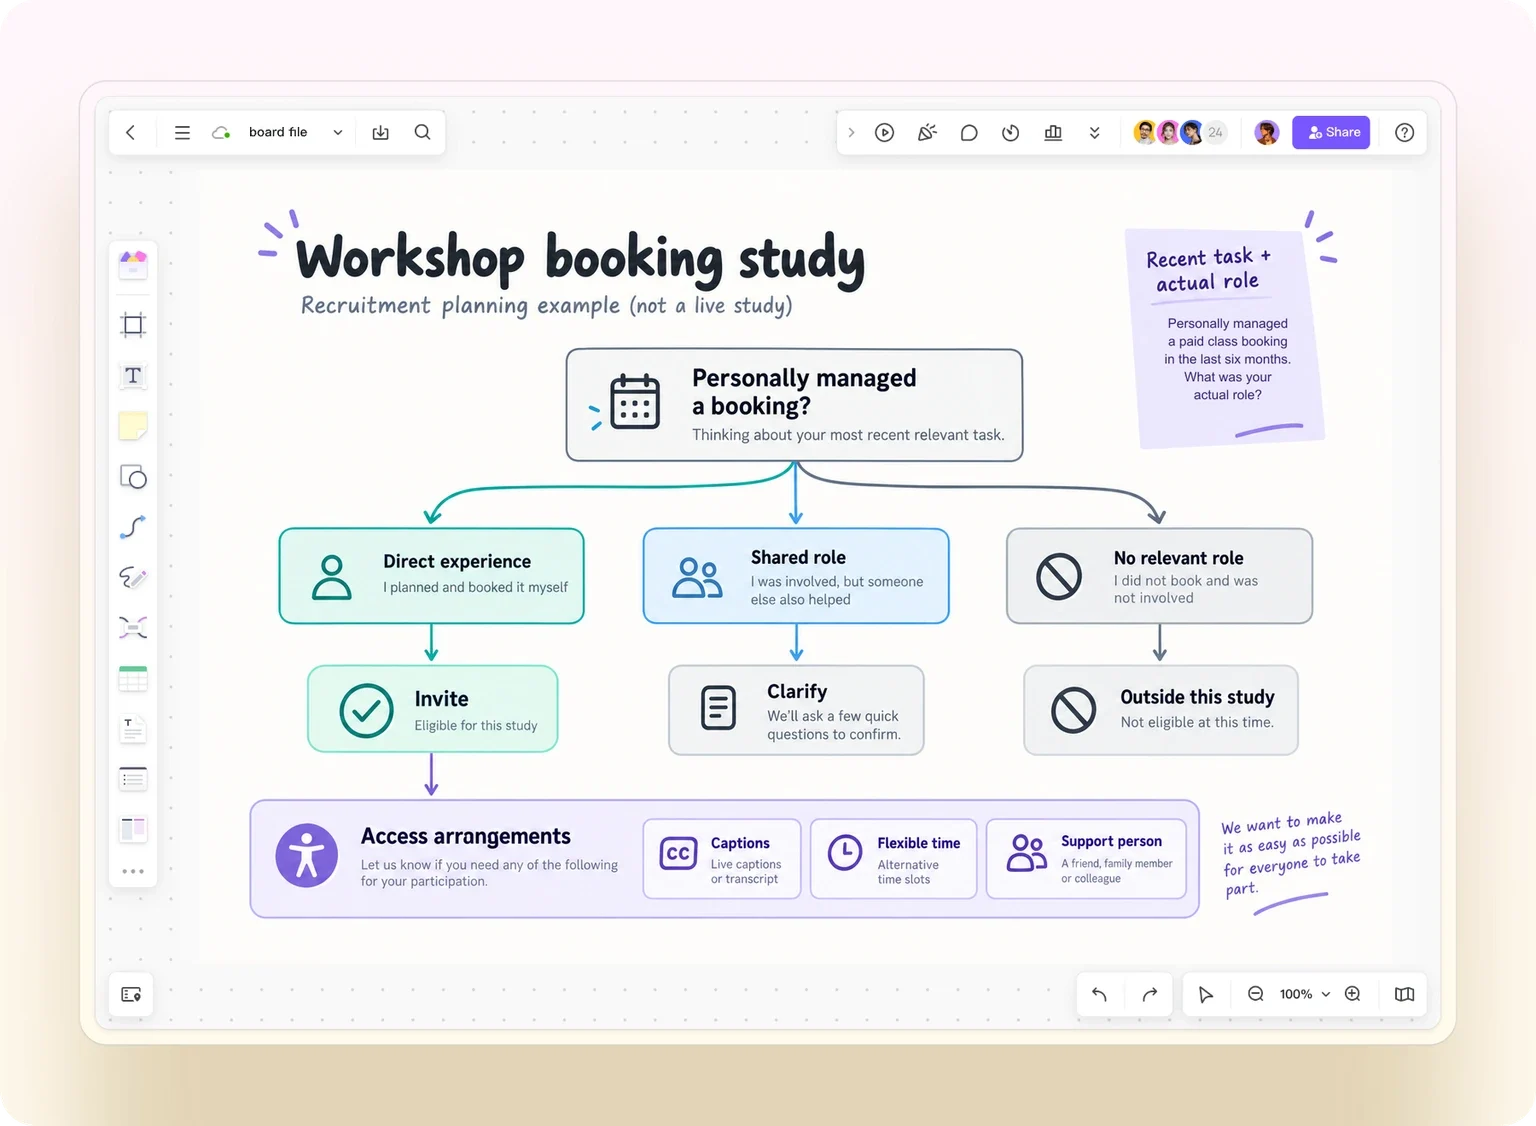This screenshot has width=1536, height=1126.
Task: Select the Flexible time card
Action: tap(893, 859)
